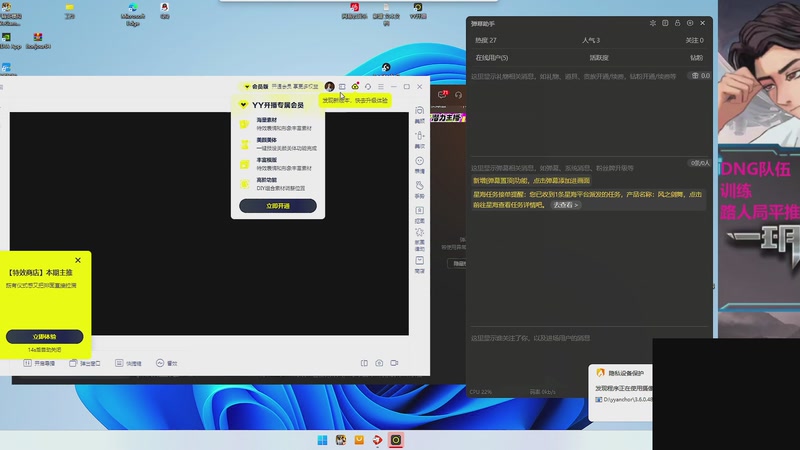Click the orange taskbar app icon
The height and width of the screenshot is (450, 800).
click(x=359, y=440)
